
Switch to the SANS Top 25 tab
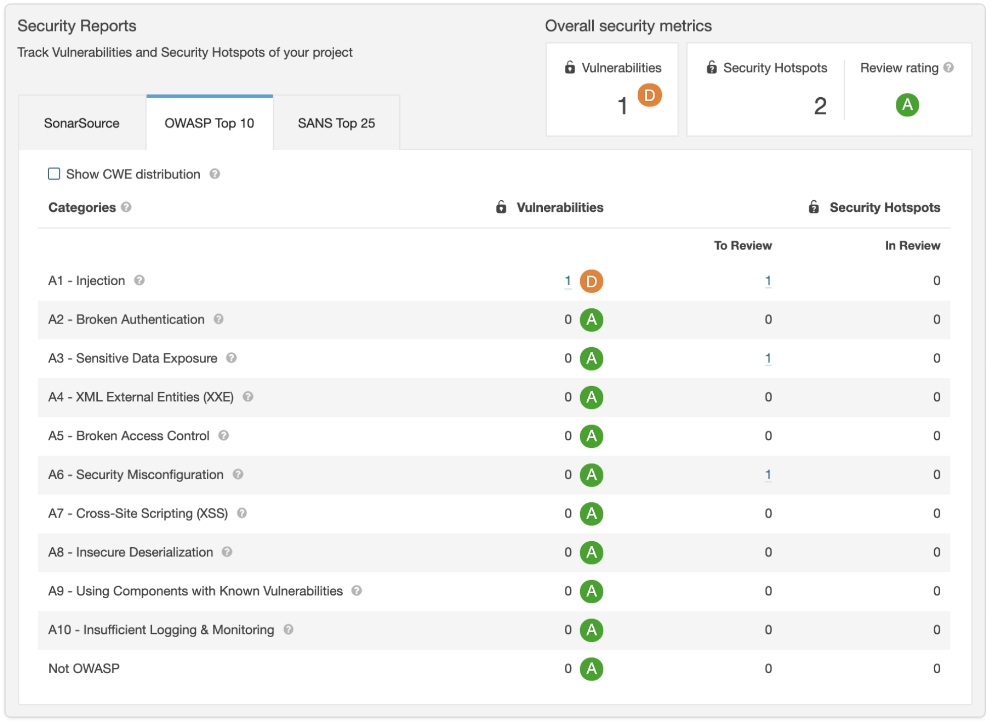click(337, 121)
